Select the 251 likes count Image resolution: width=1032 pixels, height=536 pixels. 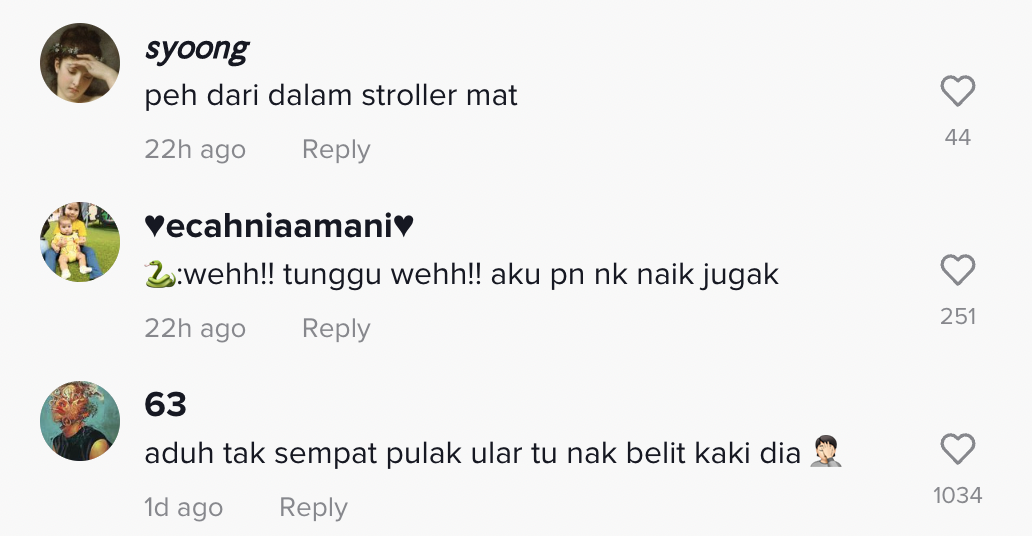click(958, 317)
